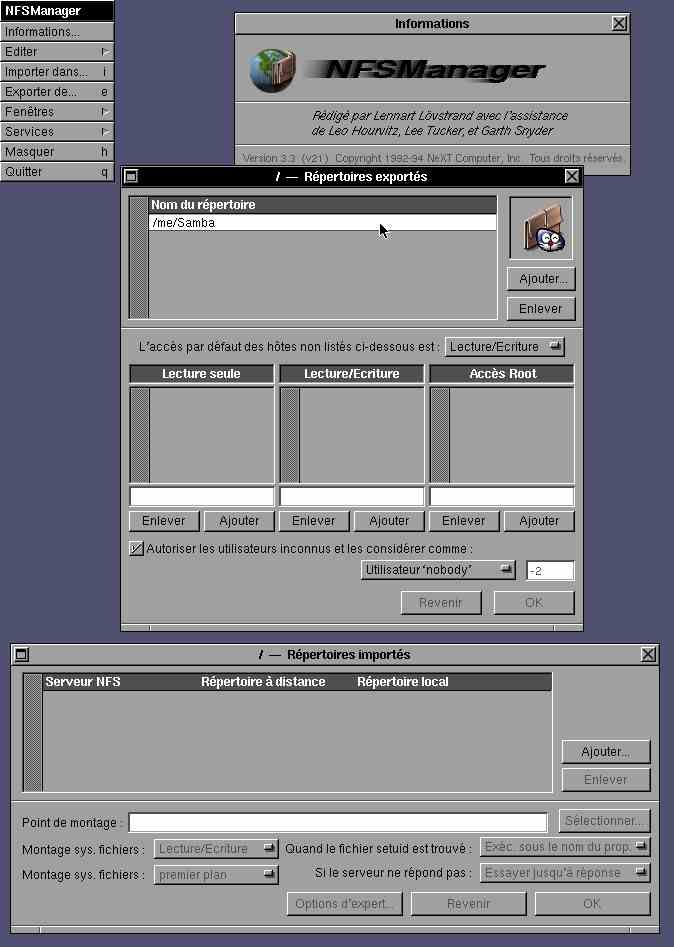This screenshot has height=947, width=674.
Task: Open the Utilisateur 'nobody' popup
Action: [438, 570]
